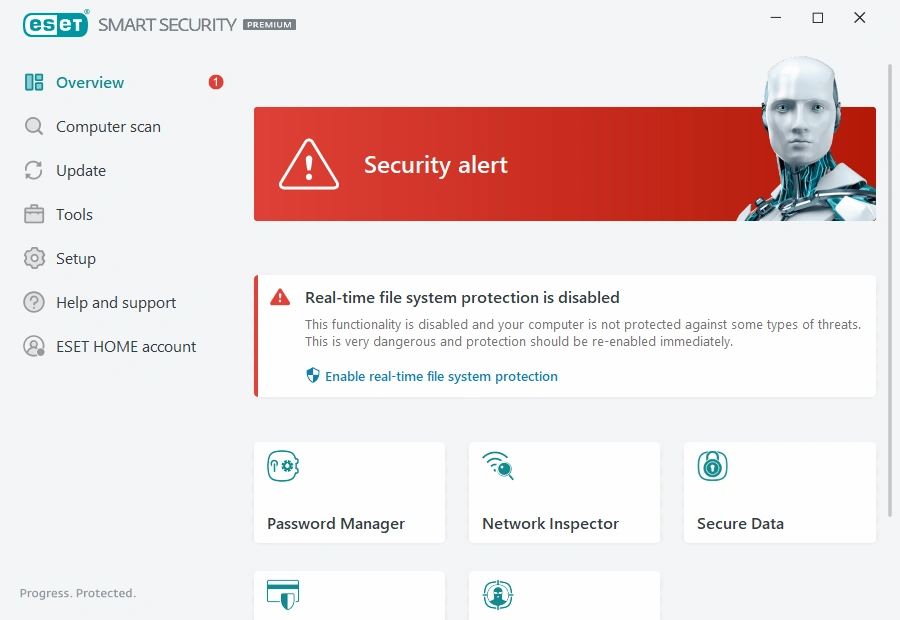Open the Tools section

(75, 214)
